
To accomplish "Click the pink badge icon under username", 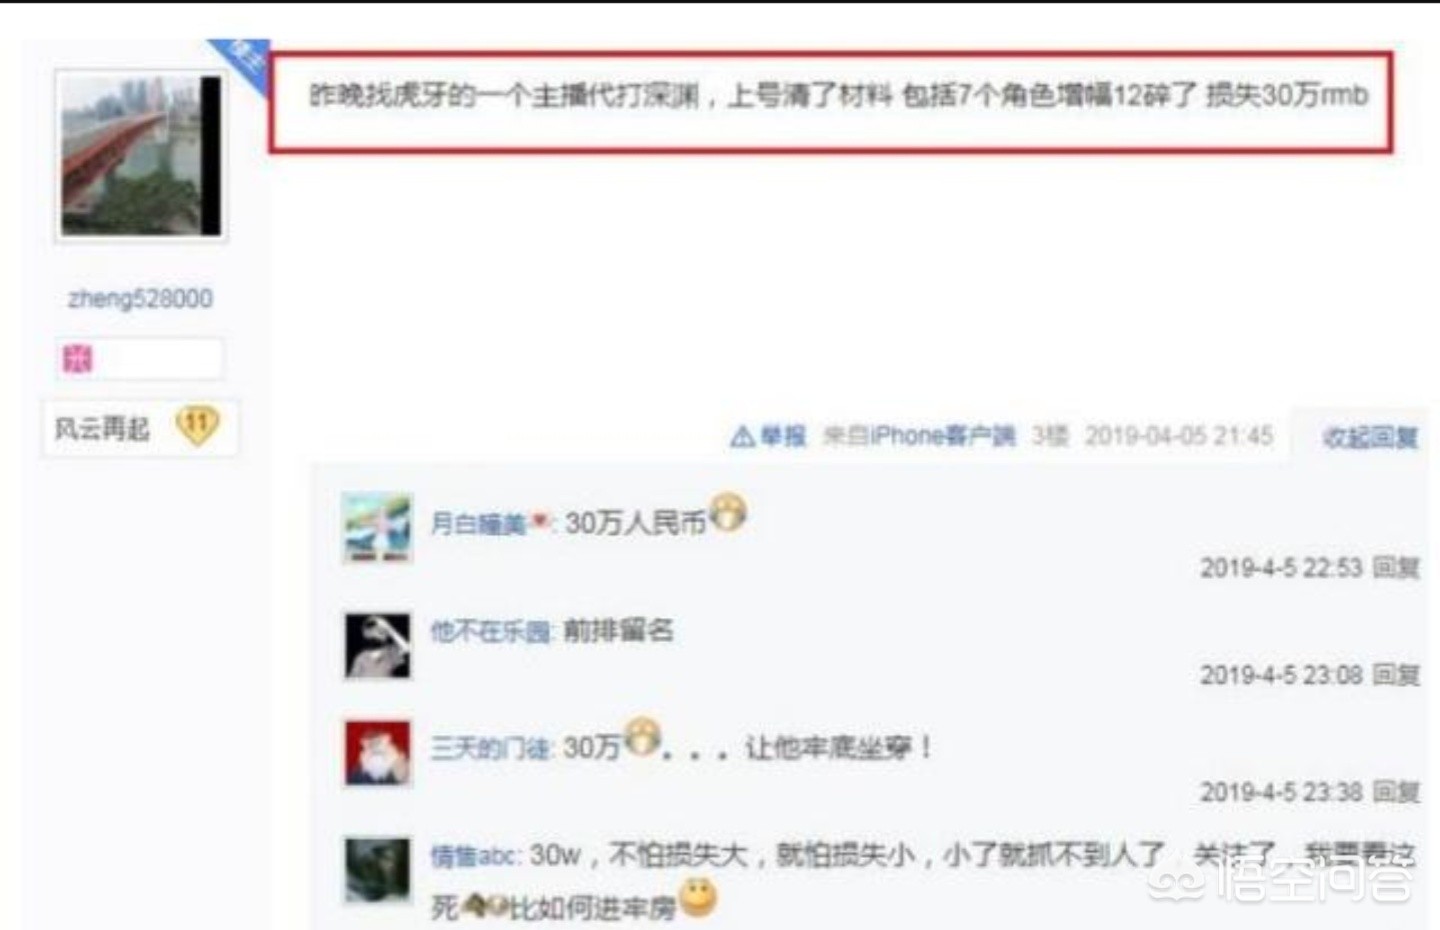I will point(77,358).
